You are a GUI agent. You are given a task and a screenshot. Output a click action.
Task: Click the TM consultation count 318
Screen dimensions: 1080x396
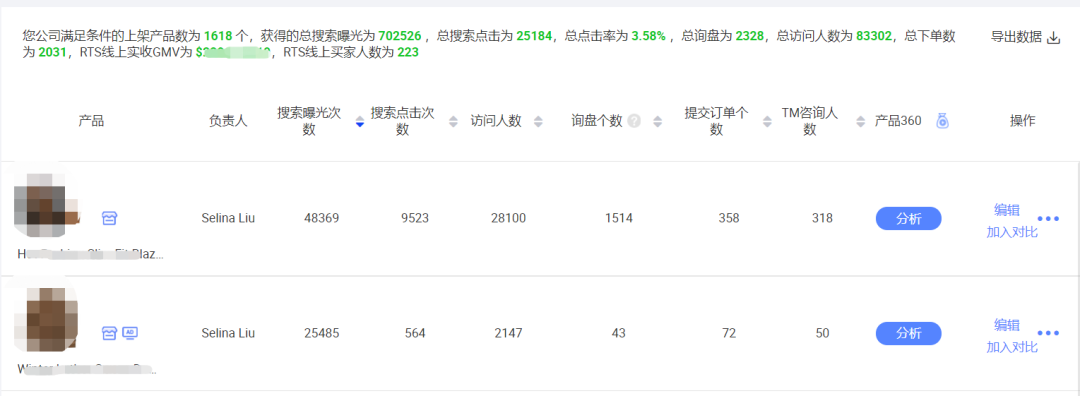(x=822, y=218)
